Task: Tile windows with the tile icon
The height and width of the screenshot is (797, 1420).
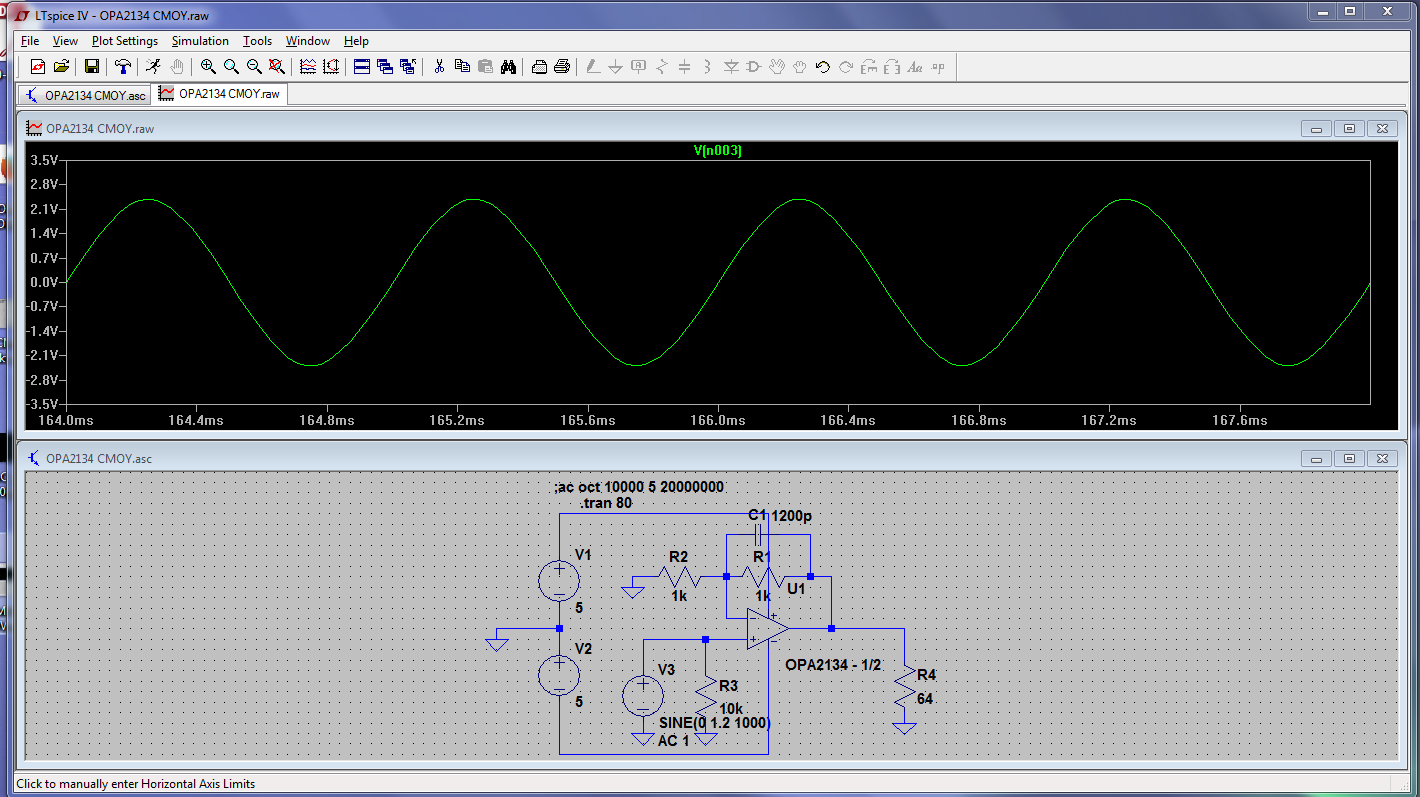Action: point(362,67)
